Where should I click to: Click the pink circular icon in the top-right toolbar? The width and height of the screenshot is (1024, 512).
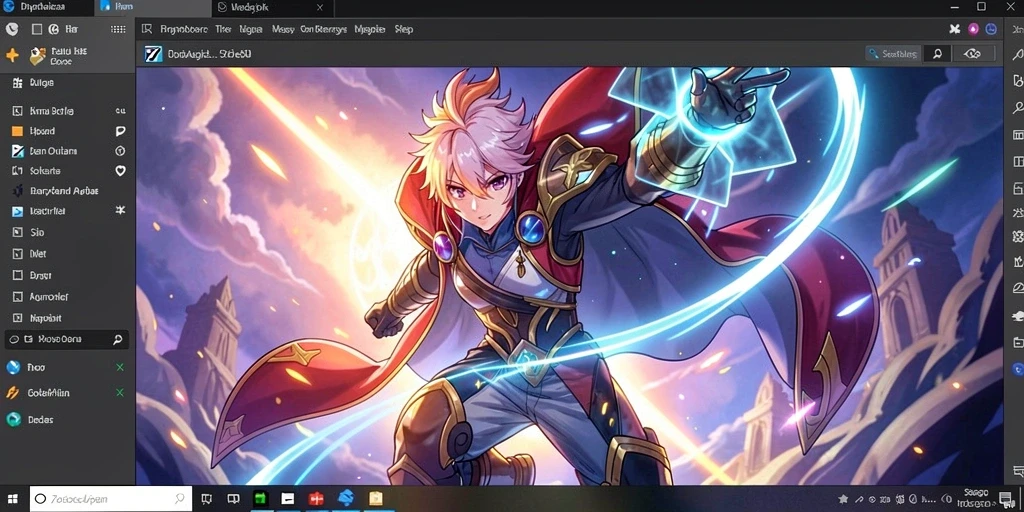(x=973, y=29)
